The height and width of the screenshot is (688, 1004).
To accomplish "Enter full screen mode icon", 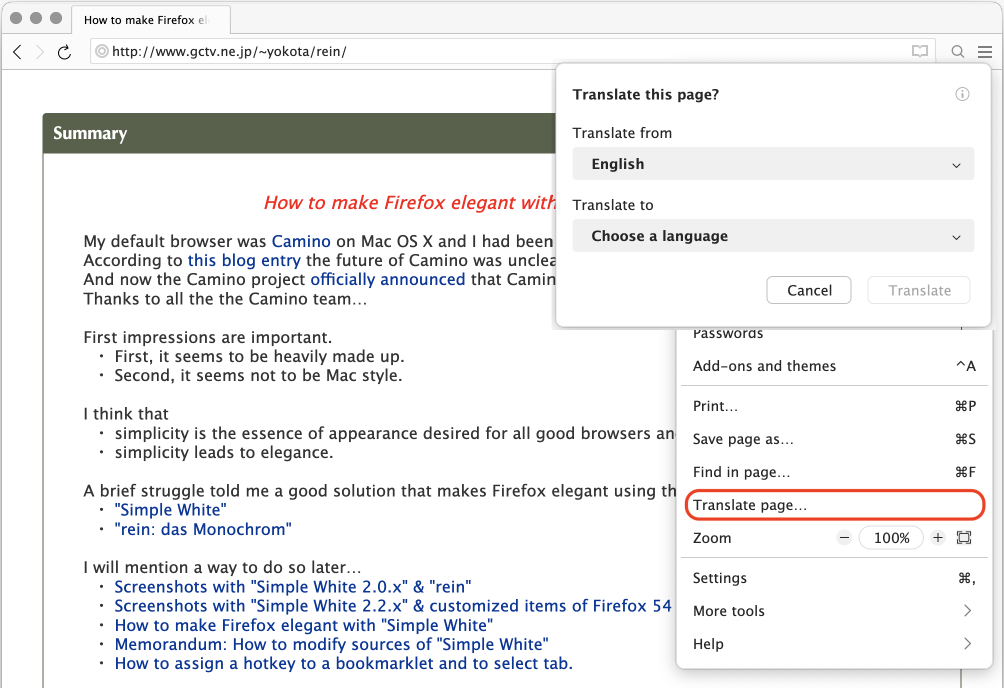I will [x=964, y=538].
